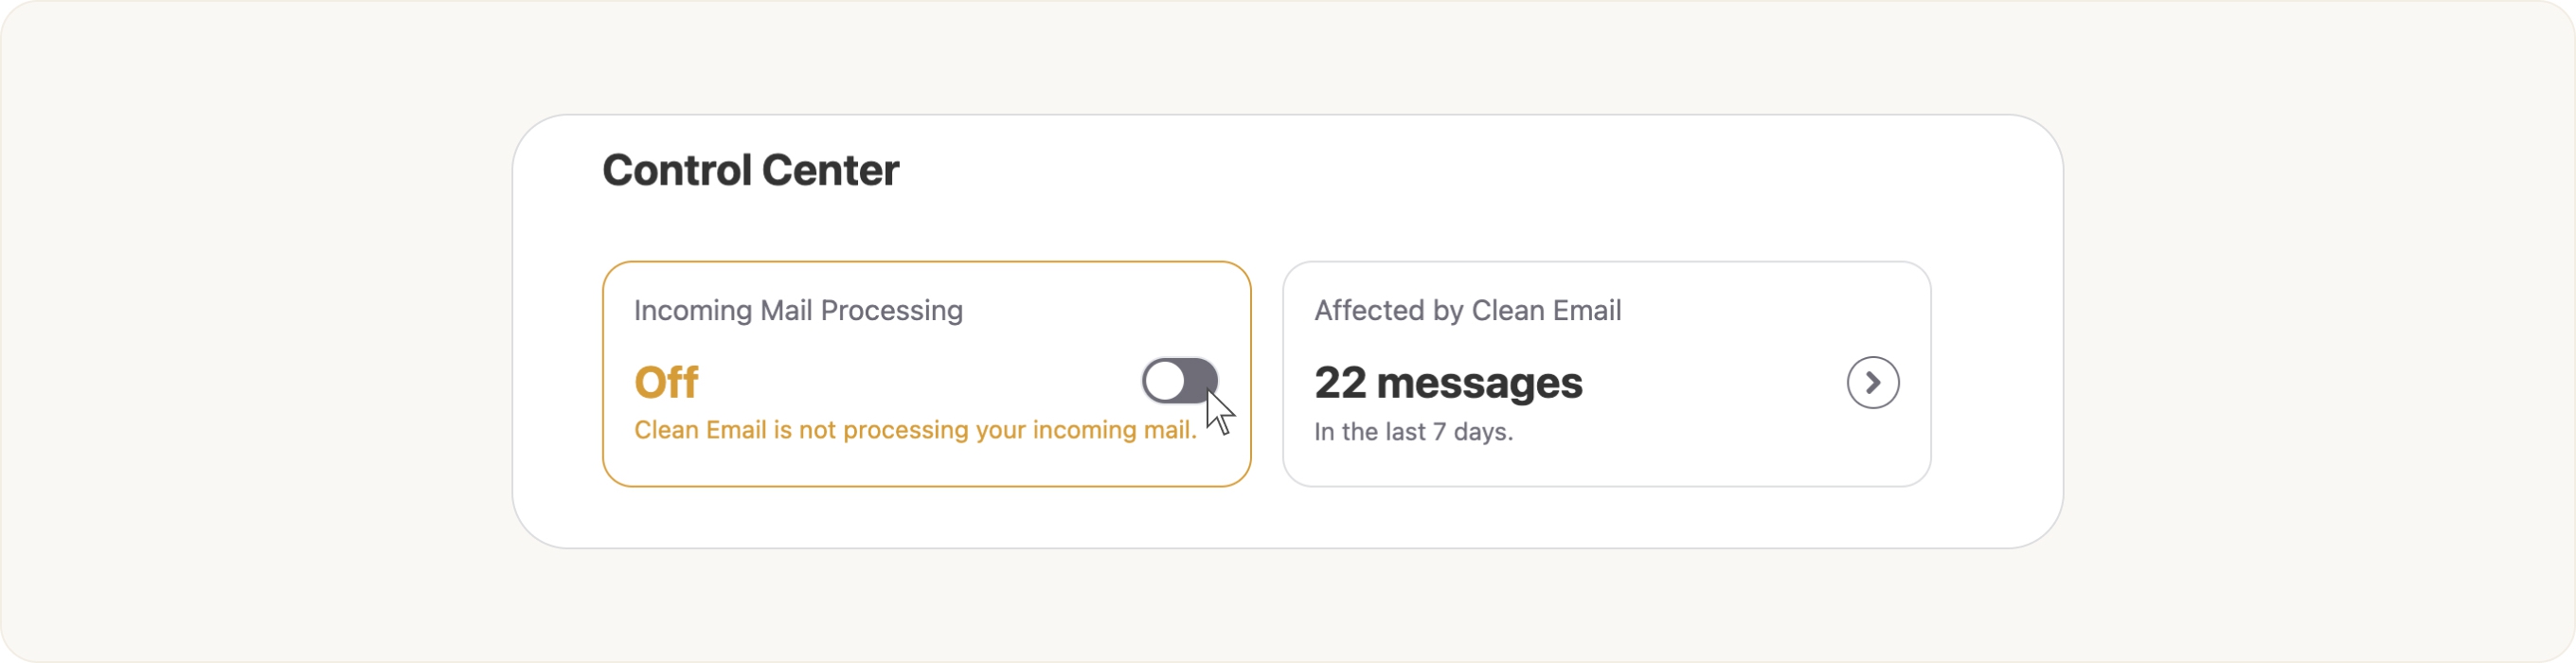Click the orange "Off" status text

[666, 382]
